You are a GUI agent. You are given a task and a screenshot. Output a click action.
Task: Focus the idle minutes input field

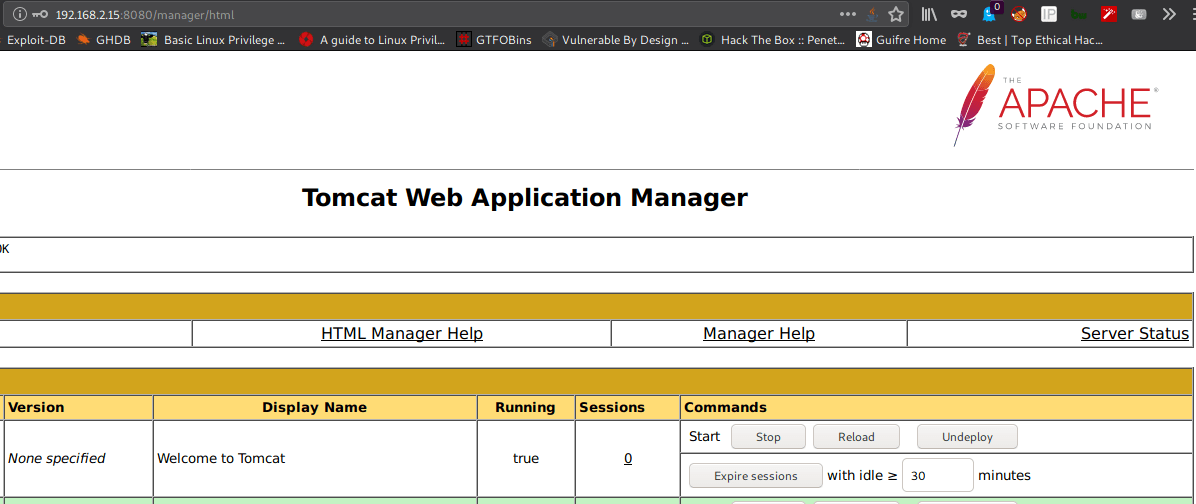tap(937, 475)
